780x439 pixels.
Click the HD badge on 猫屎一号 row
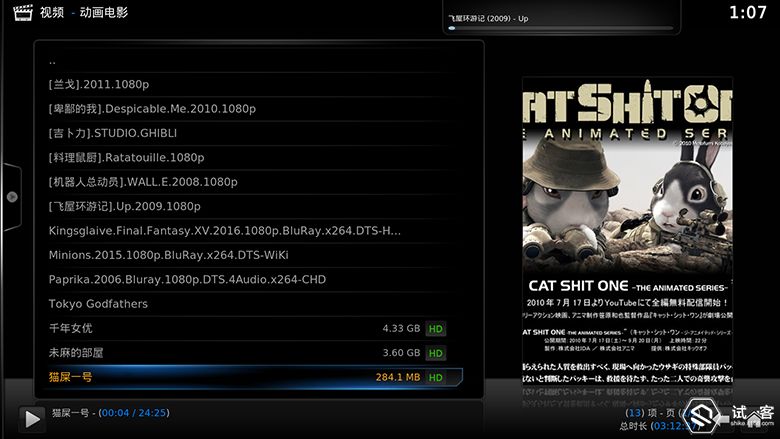pyautogui.click(x=435, y=377)
